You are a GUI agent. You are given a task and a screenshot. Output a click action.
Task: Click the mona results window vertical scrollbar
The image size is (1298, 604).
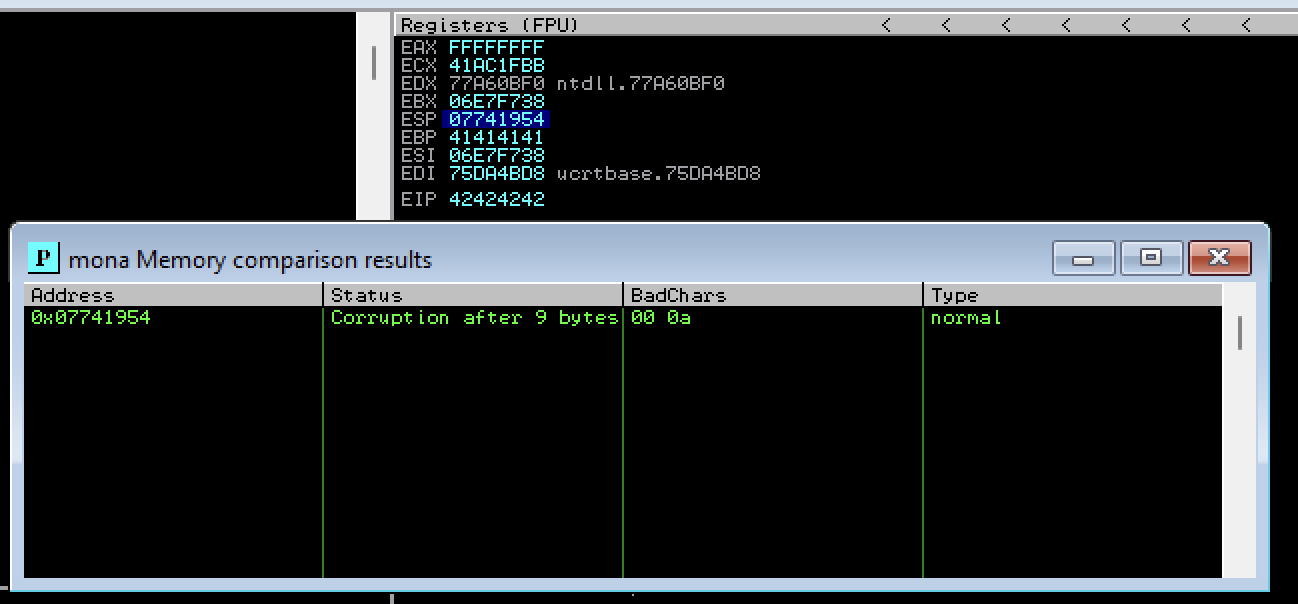(1240, 333)
